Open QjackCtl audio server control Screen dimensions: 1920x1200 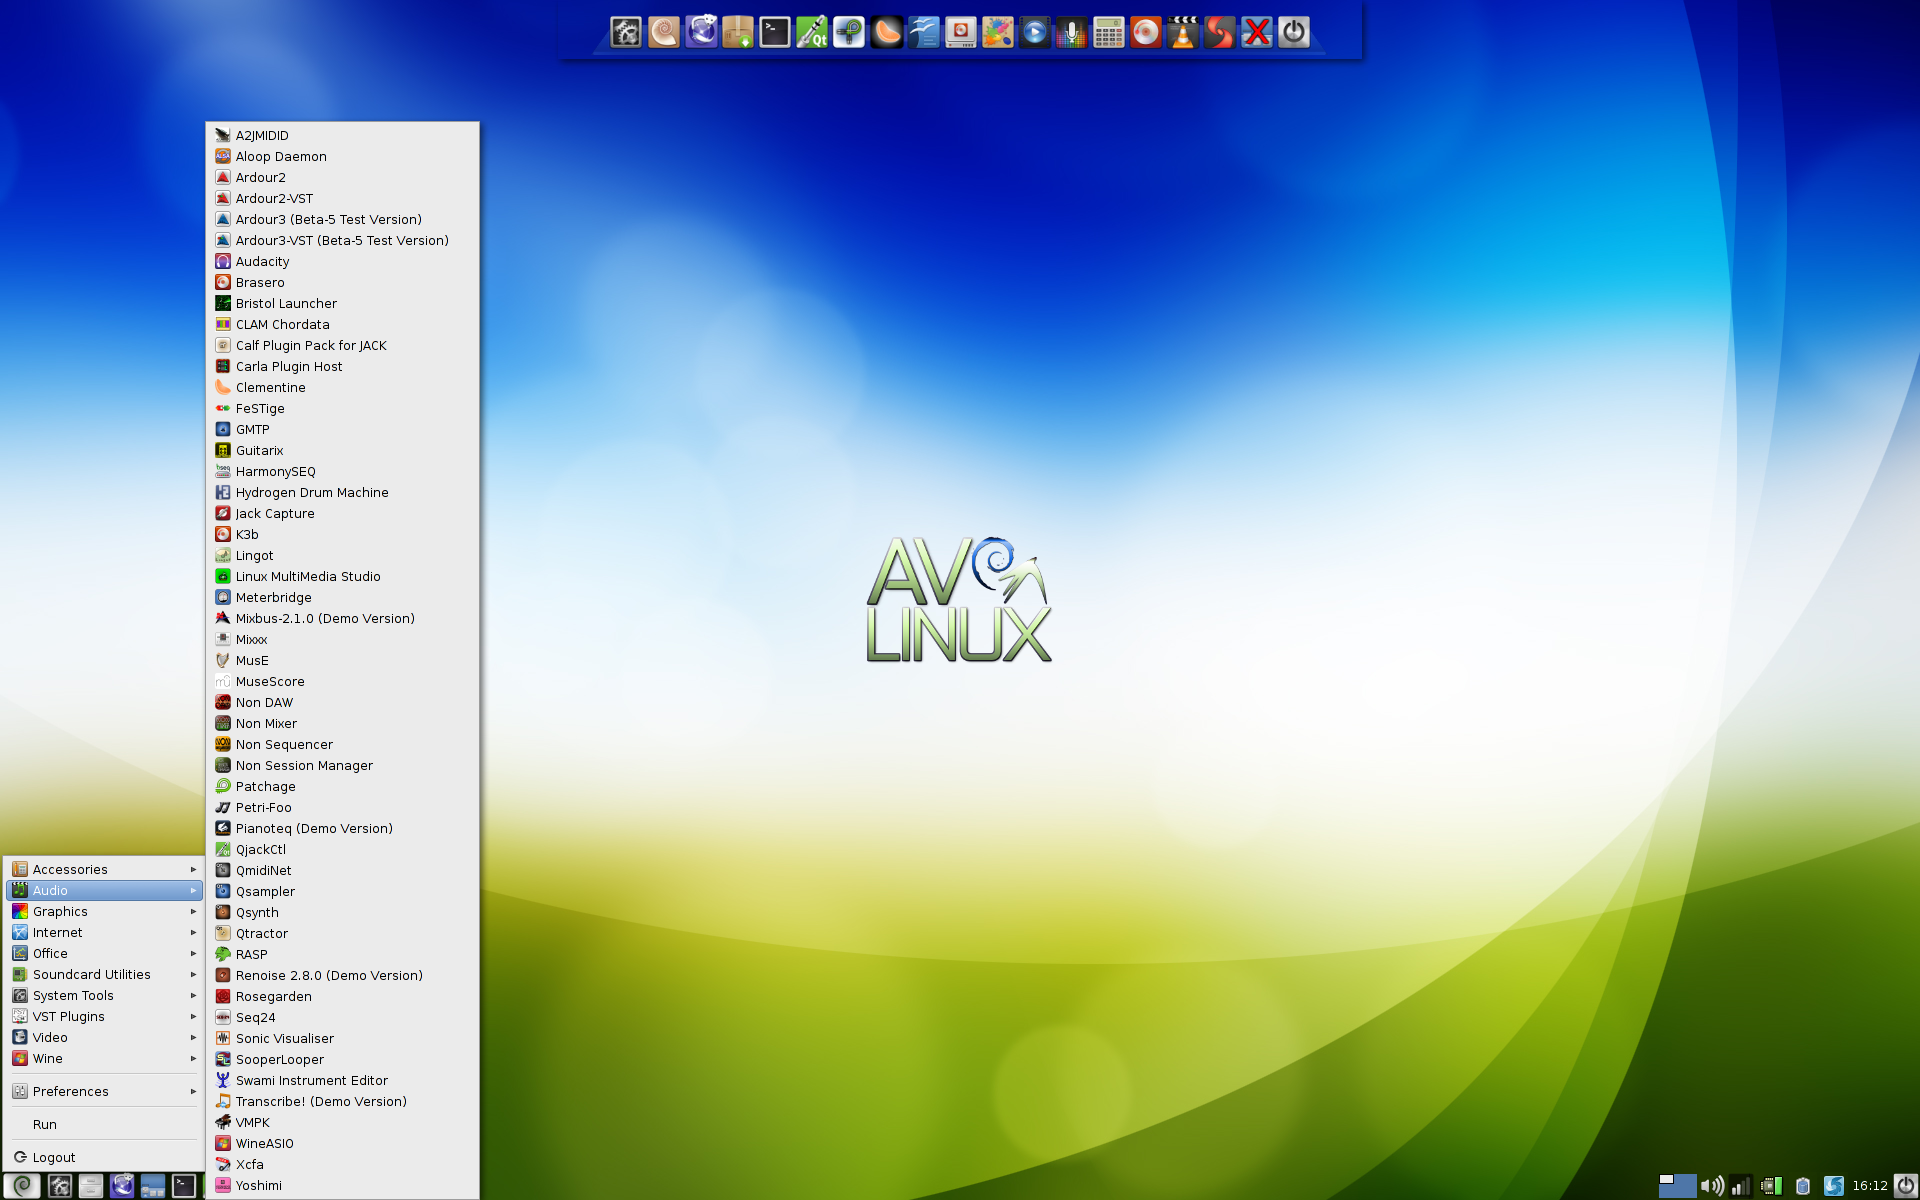click(x=261, y=849)
